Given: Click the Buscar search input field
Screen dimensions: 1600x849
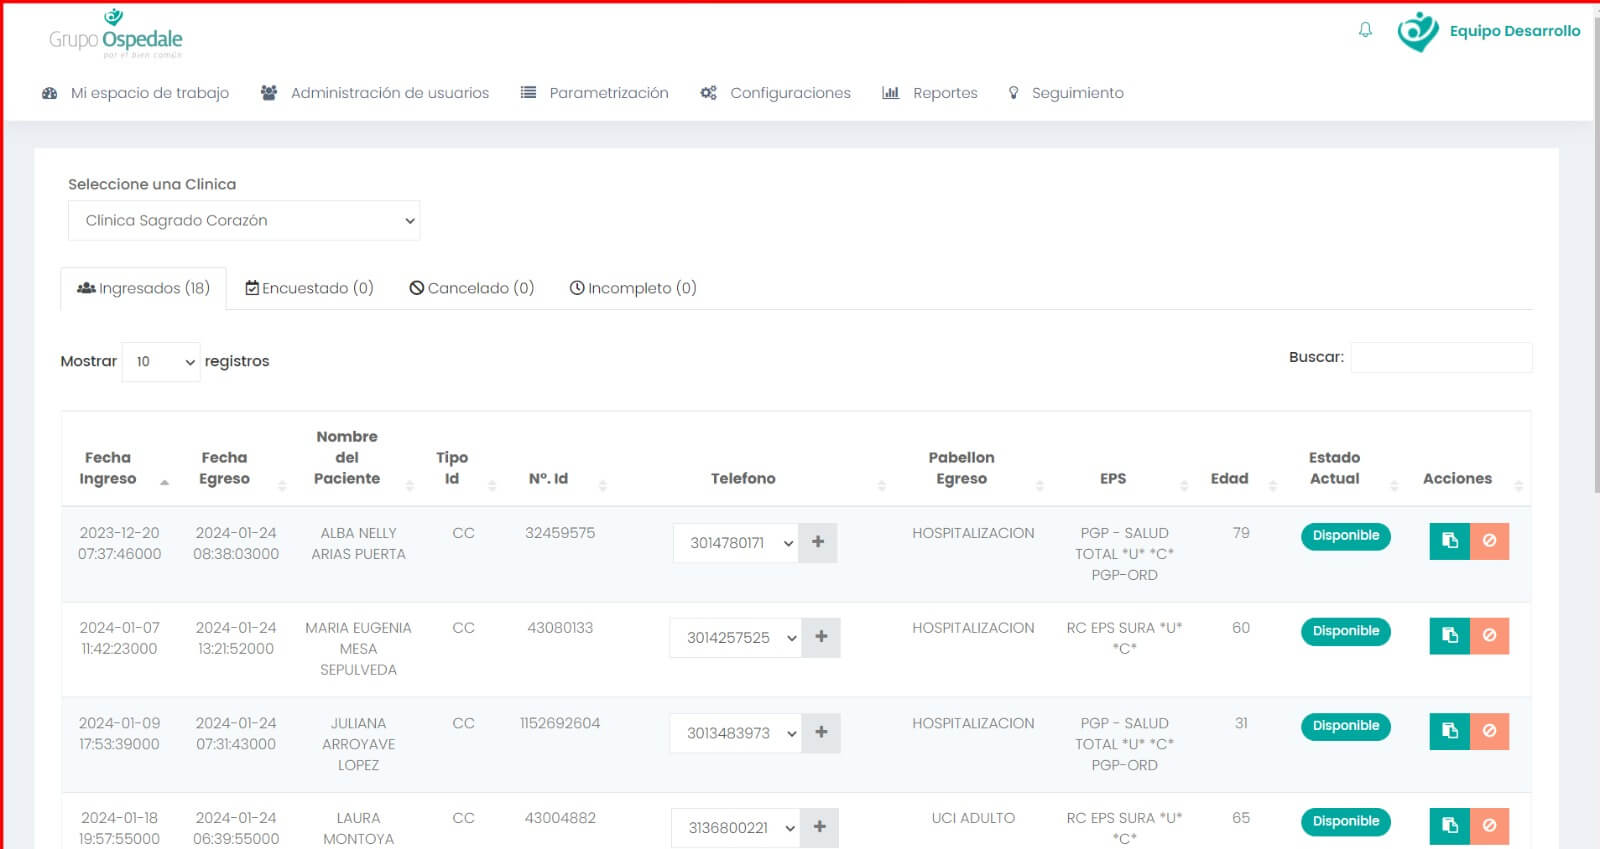Looking at the screenshot, I should (1441, 358).
